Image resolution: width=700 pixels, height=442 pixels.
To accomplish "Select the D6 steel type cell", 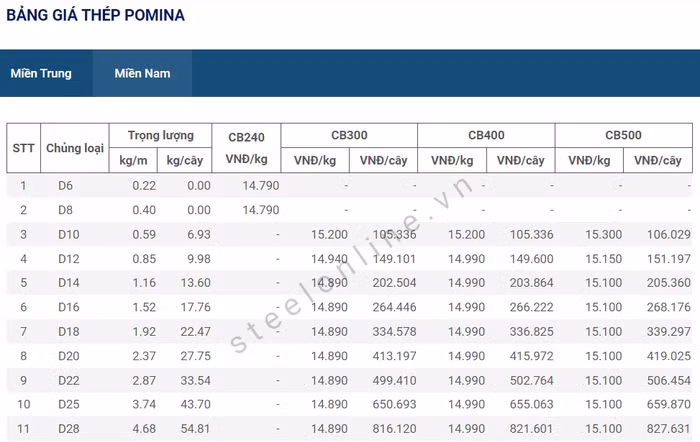I will click(66, 186).
